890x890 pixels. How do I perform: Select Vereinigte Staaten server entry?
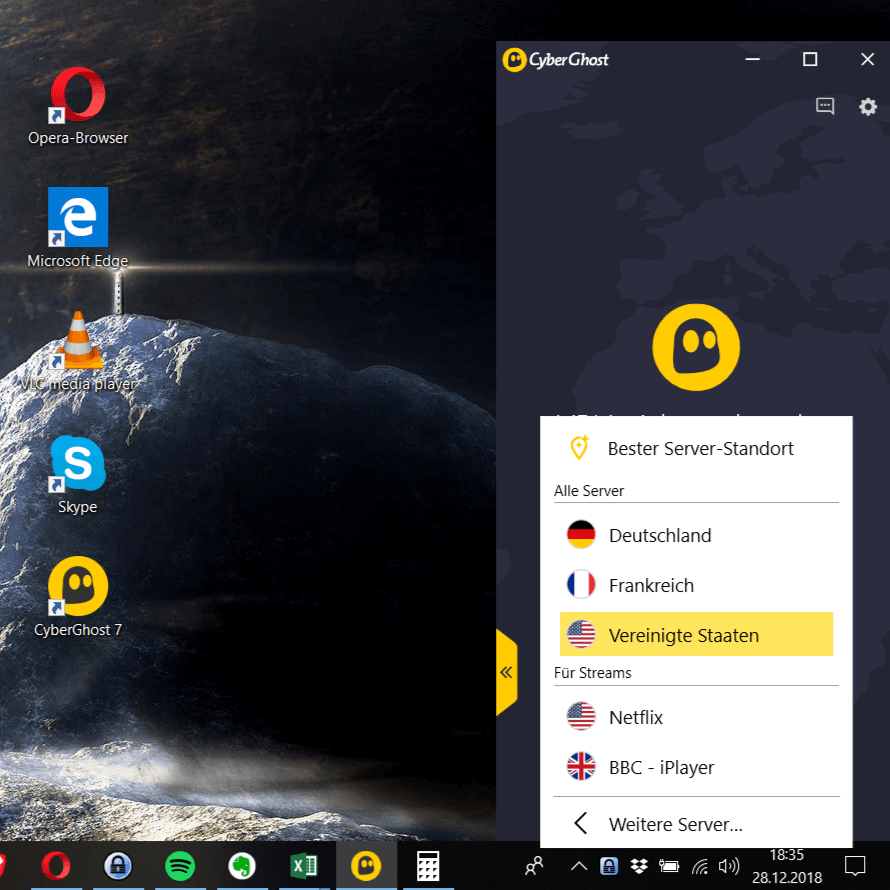696,635
